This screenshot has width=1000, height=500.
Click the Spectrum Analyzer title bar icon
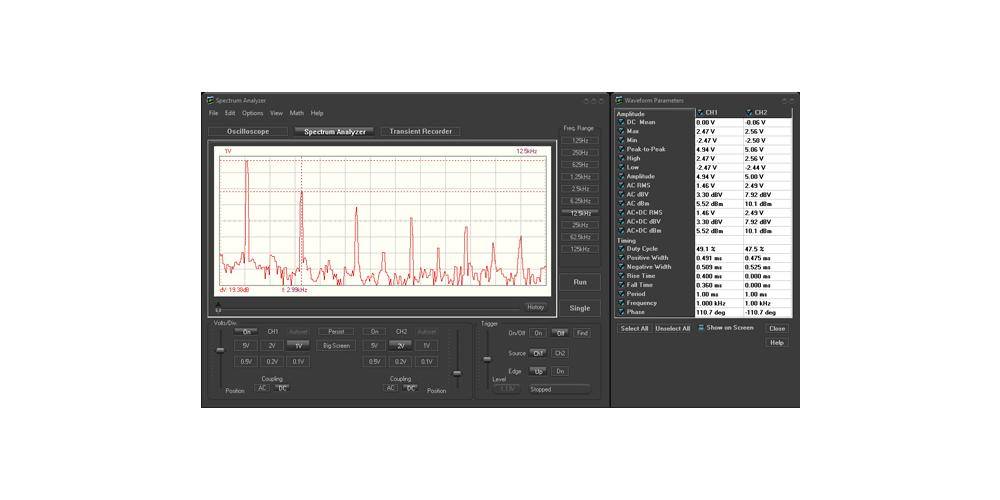(x=210, y=100)
